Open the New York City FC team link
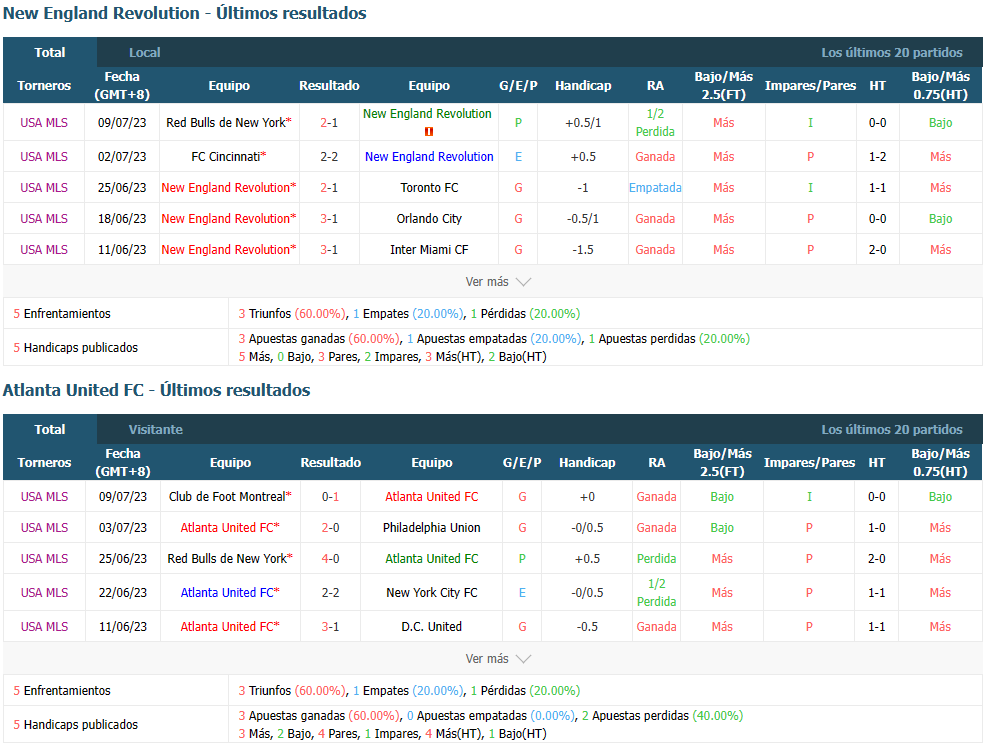This screenshot has width=987, height=749. point(432,593)
